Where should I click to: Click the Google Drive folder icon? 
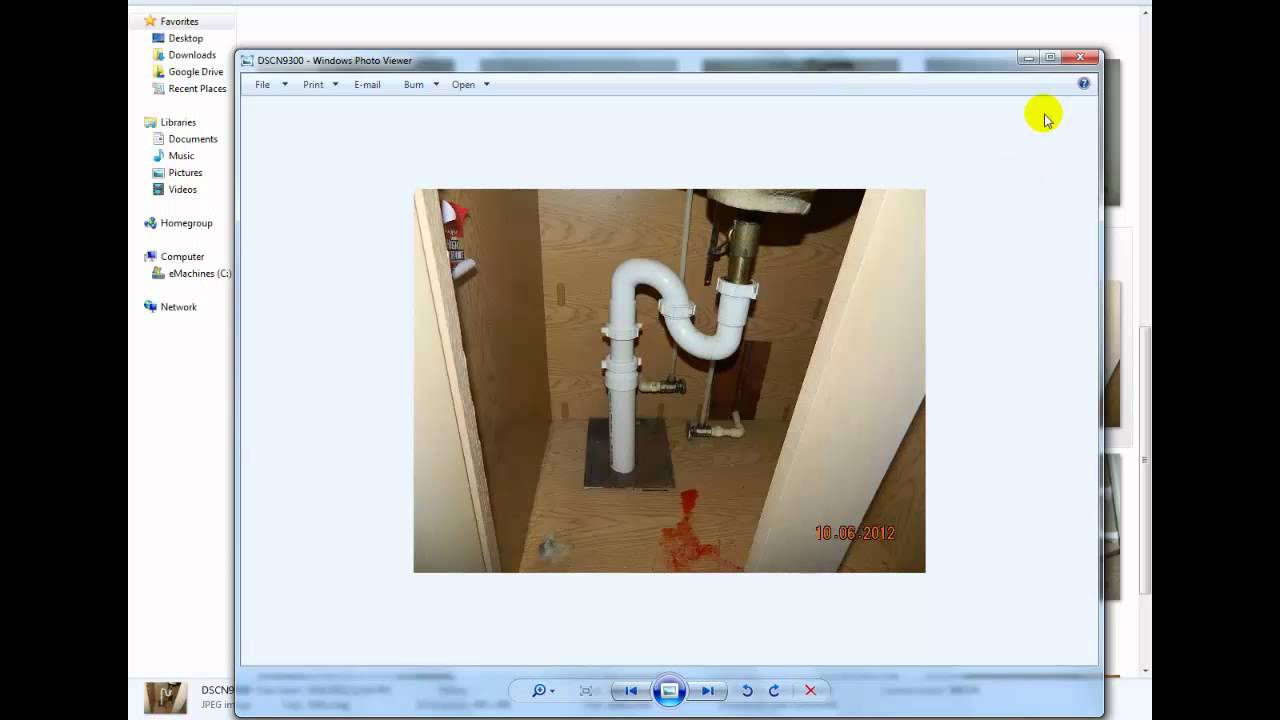pos(158,72)
